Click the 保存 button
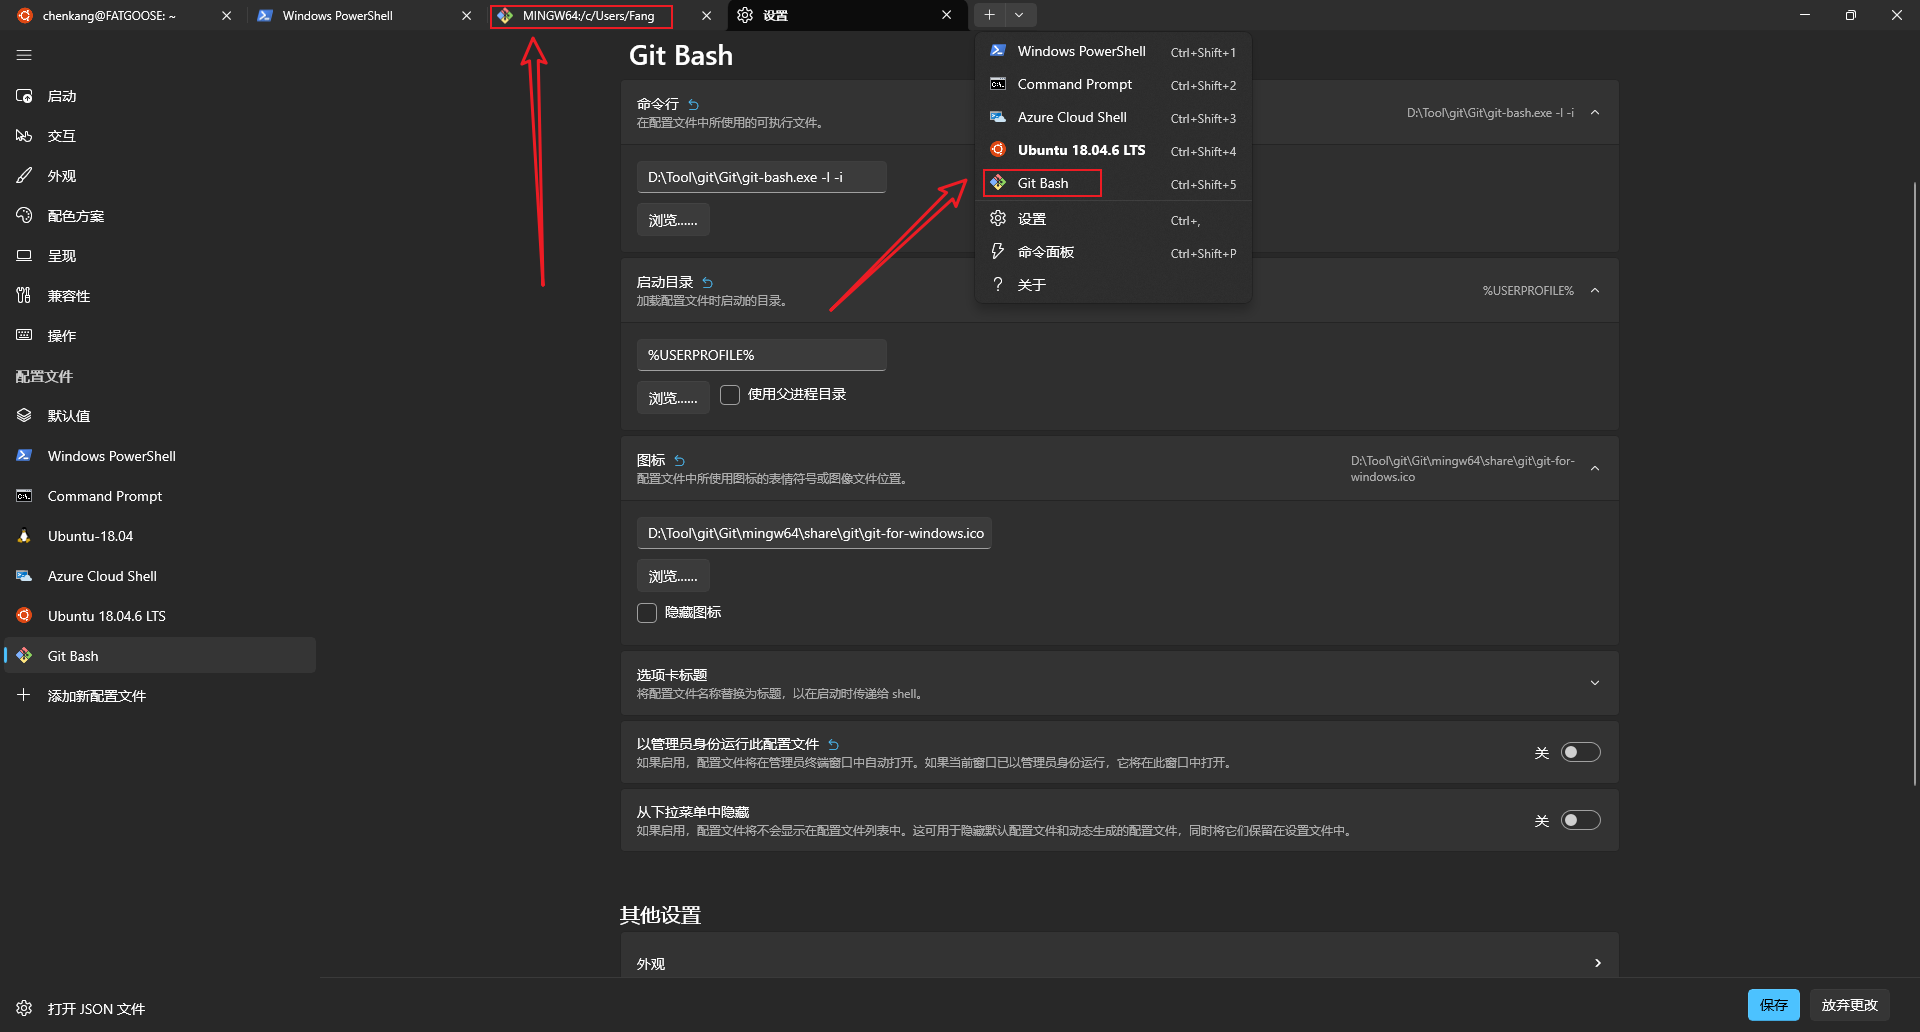 pos(1773,1005)
